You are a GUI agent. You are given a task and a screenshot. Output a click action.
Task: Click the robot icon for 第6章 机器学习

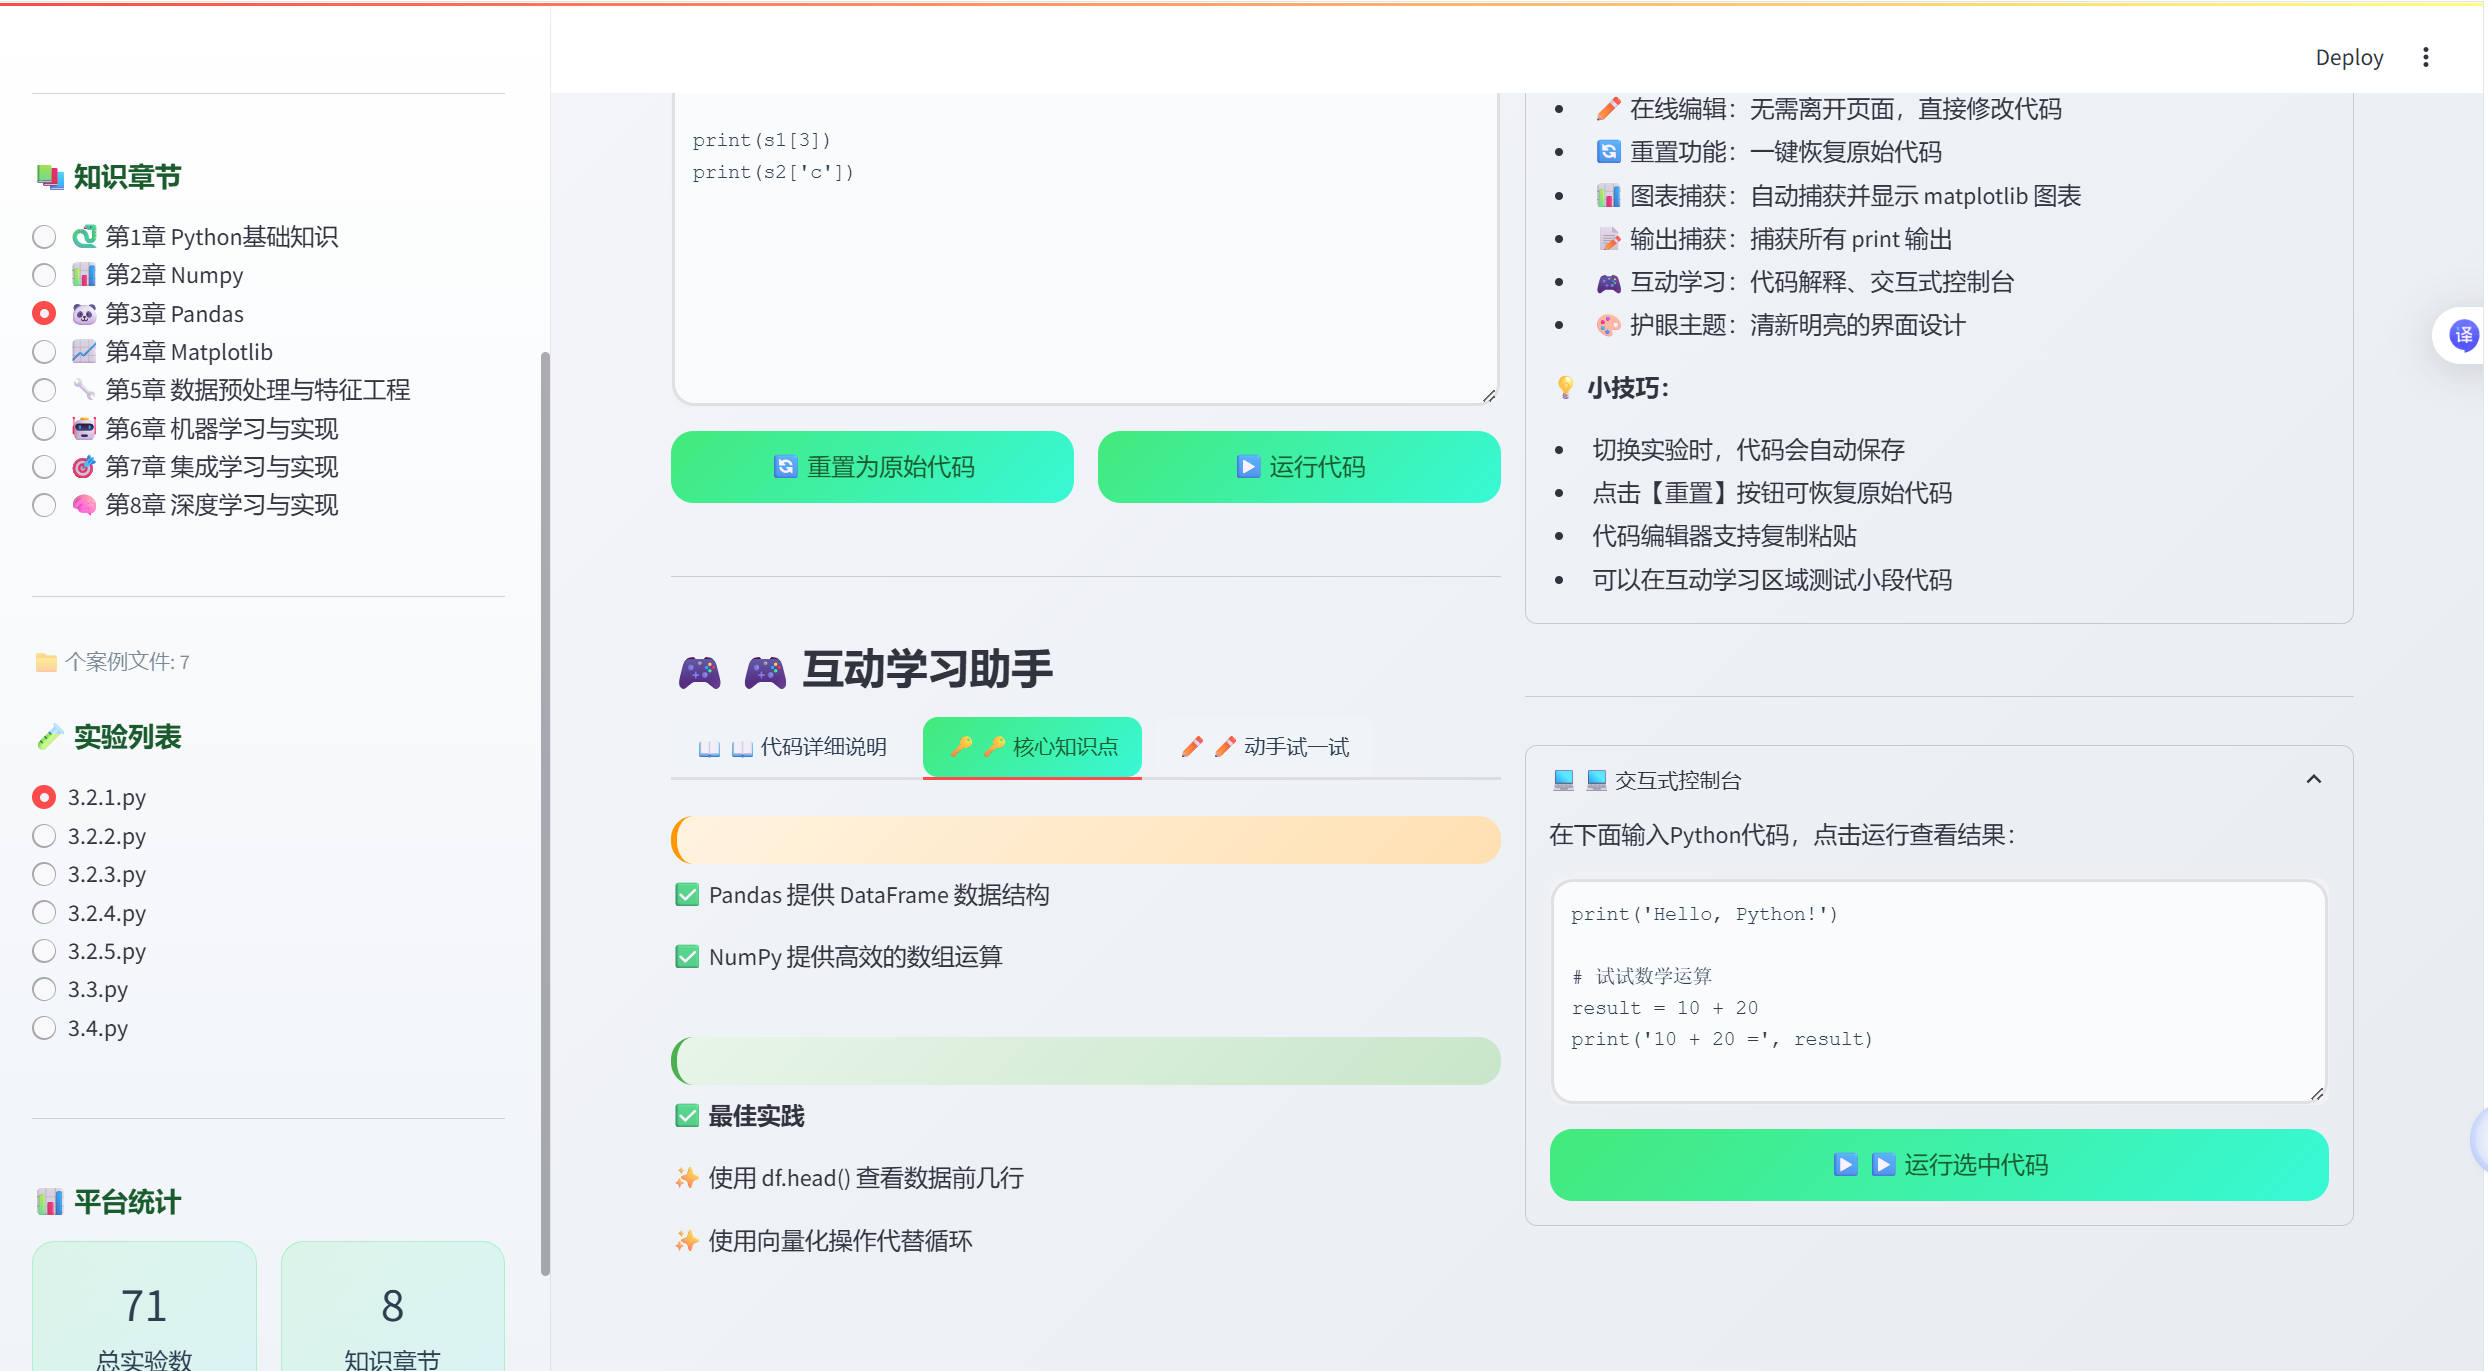point(84,429)
